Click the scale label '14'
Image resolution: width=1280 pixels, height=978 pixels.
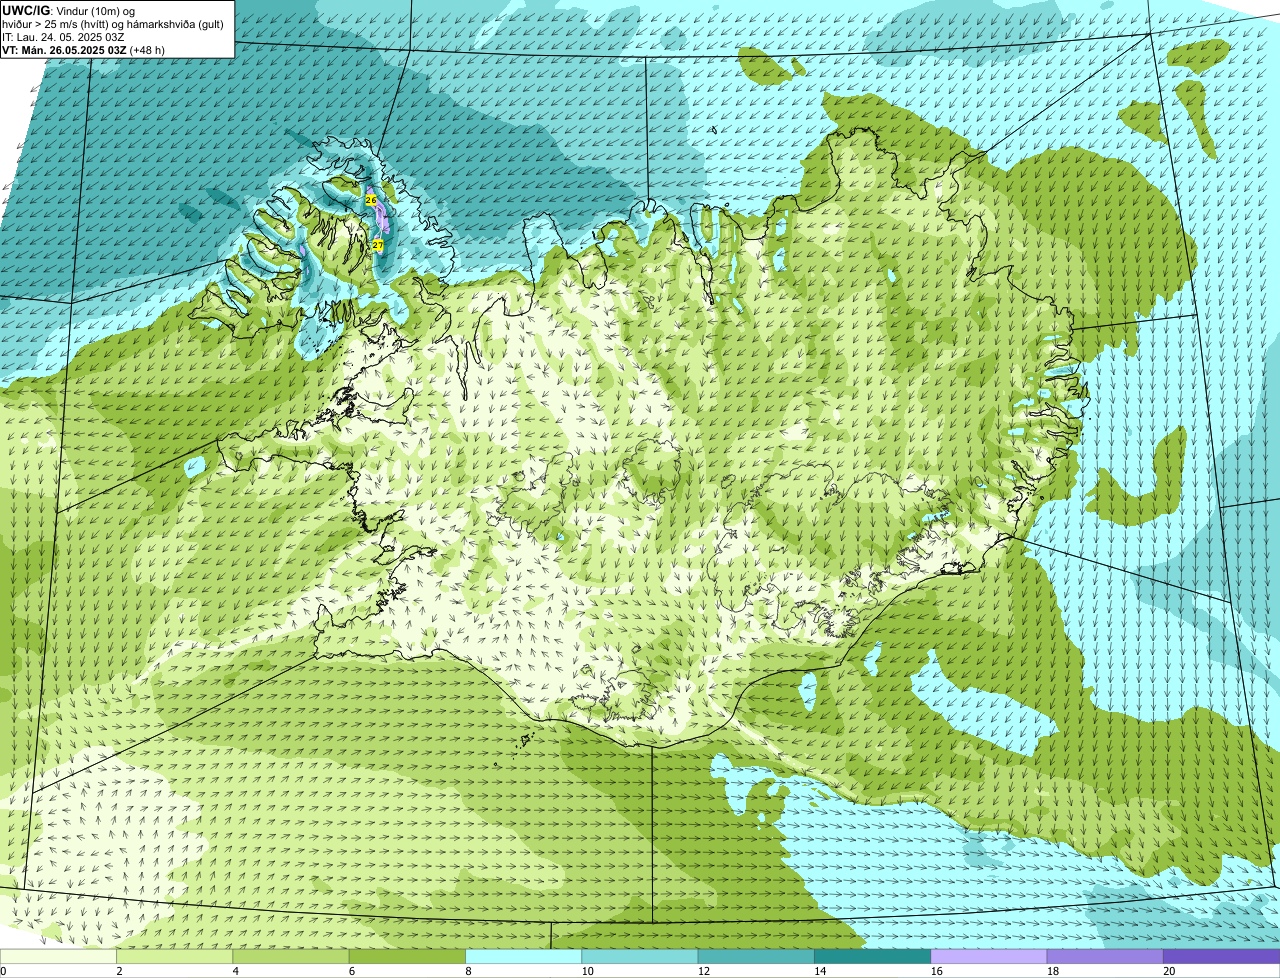pos(820,971)
